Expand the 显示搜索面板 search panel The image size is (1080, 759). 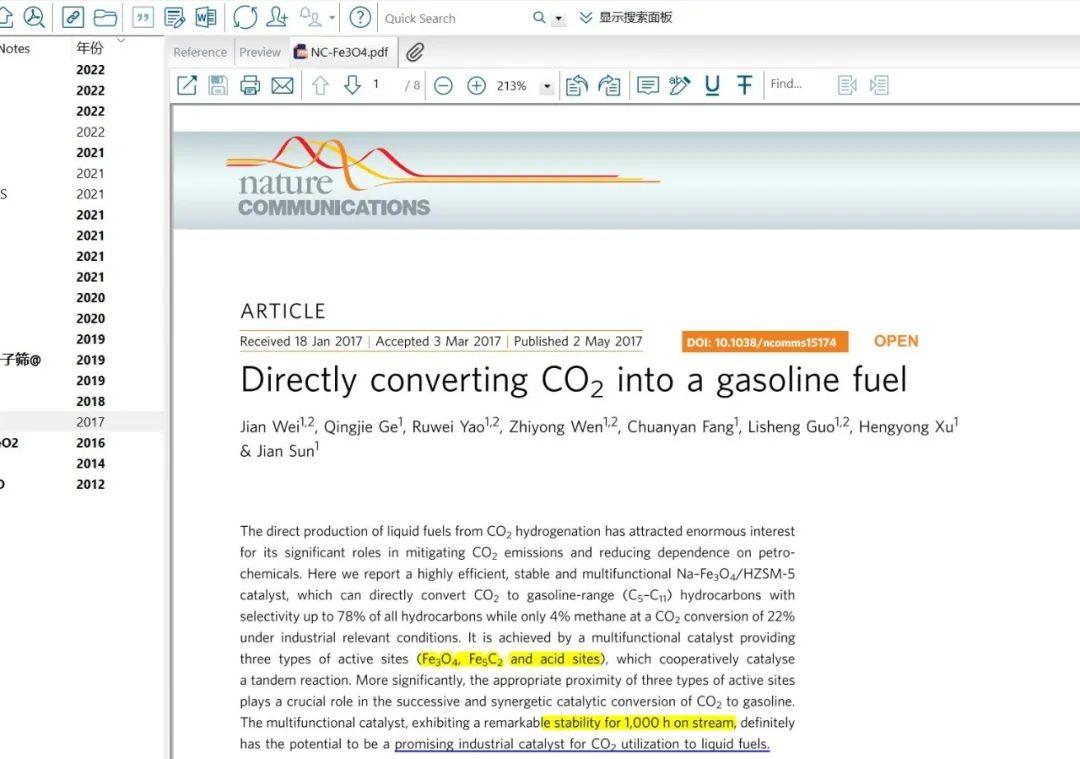pyautogui.click(x=625, y=18)
